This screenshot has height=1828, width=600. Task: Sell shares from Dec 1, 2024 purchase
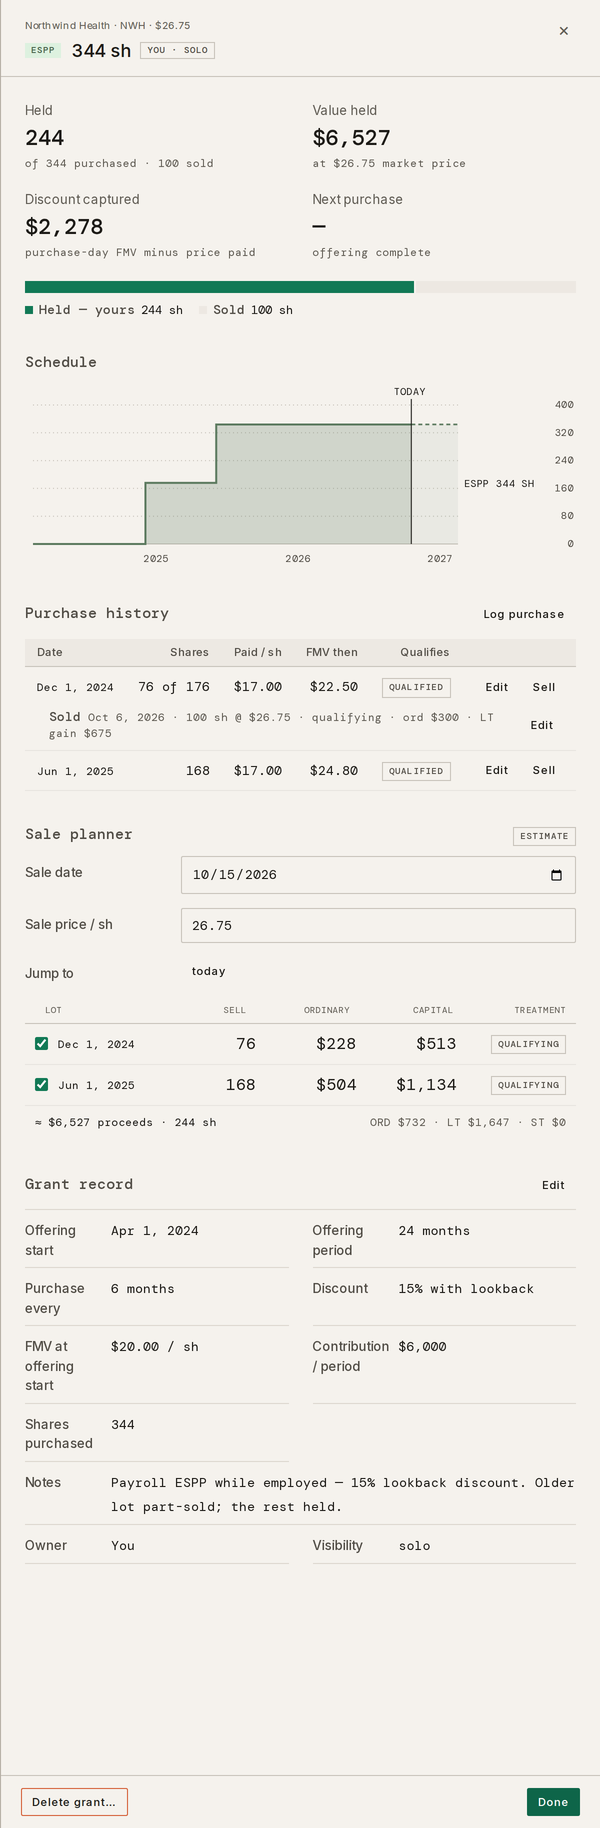tap(543, 687)
